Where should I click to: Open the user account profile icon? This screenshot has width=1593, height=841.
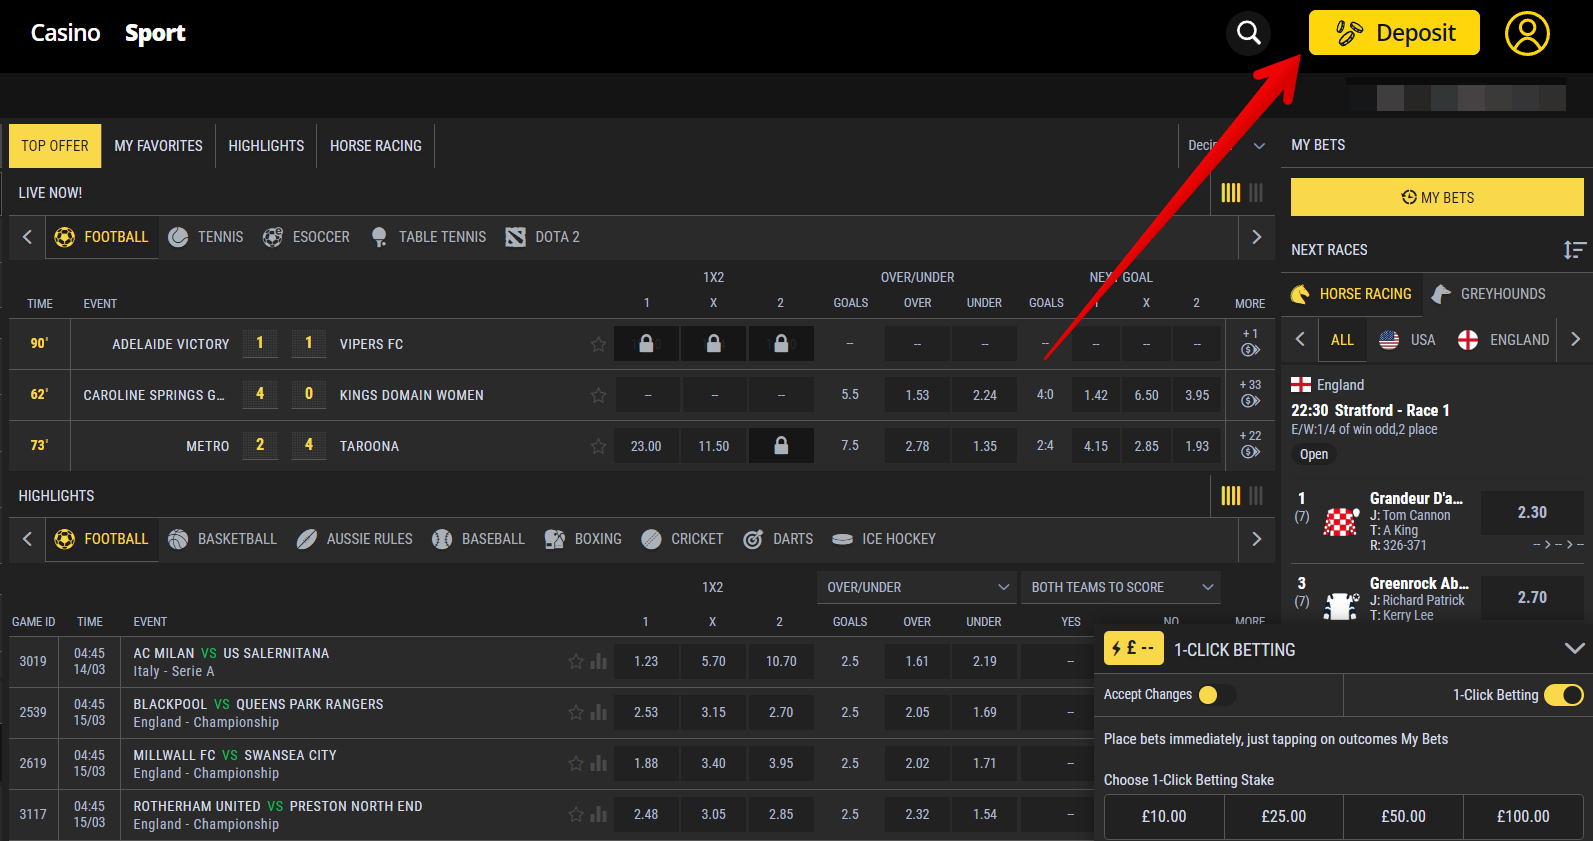click(1527, 33)
